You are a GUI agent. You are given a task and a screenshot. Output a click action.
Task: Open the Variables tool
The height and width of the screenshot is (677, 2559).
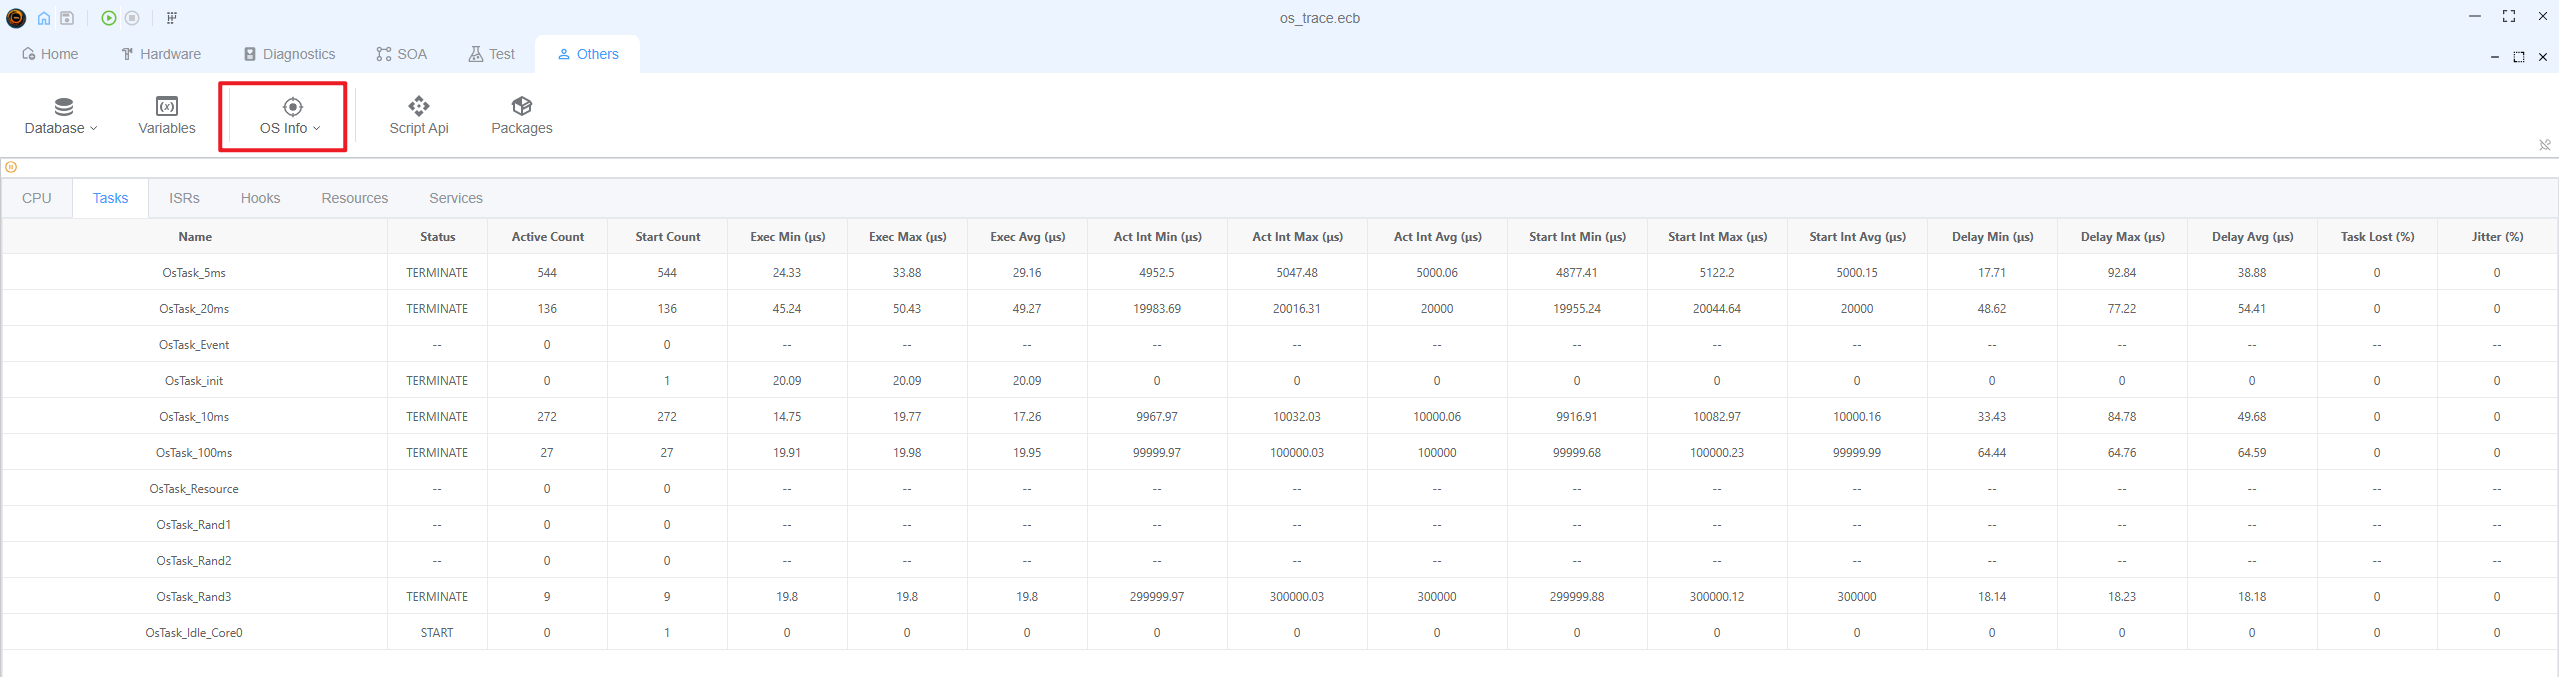(x=167, y=116)
